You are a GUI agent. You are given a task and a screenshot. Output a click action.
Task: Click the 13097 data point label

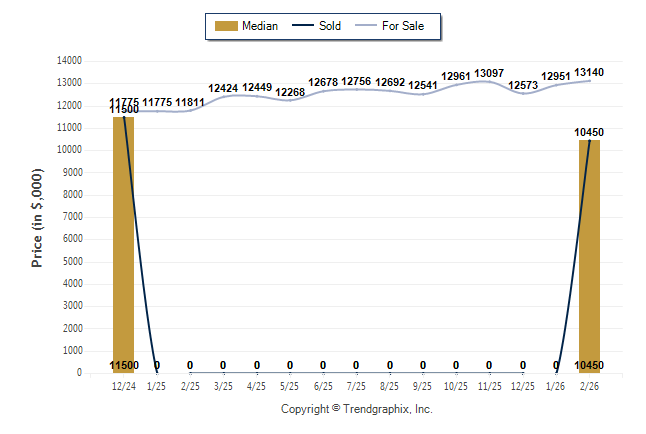point(489,73)
